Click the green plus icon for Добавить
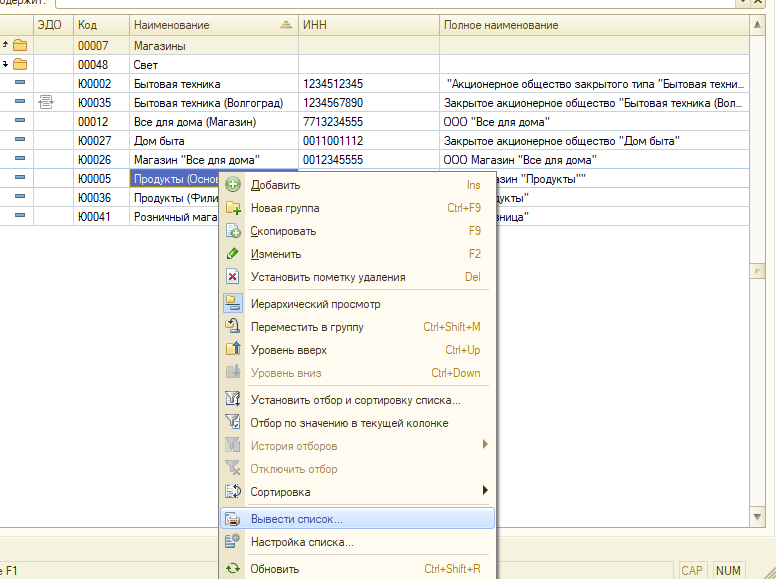The image size is (776, 579). 233,185
